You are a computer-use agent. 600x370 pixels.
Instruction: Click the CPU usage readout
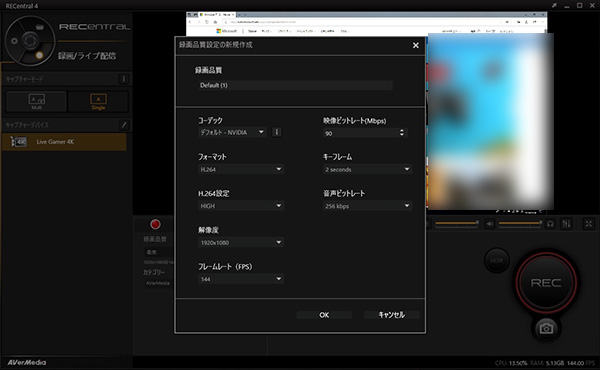click(511, 363)
